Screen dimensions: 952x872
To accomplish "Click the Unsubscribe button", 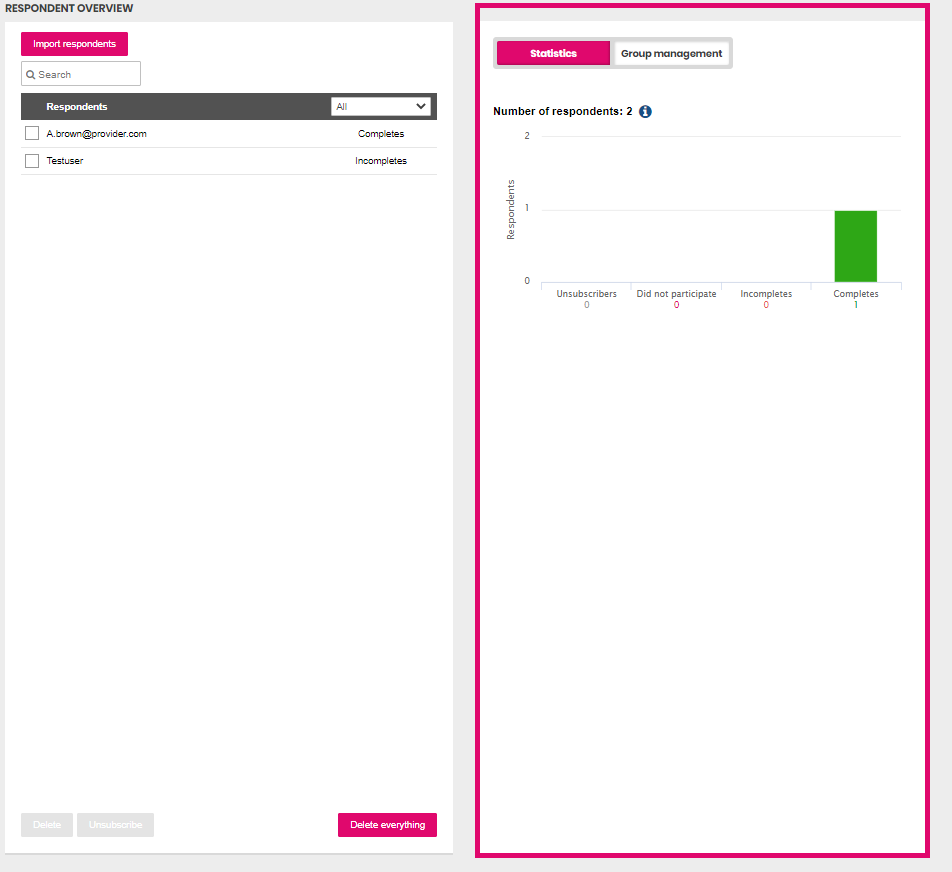I will [115, 825].
